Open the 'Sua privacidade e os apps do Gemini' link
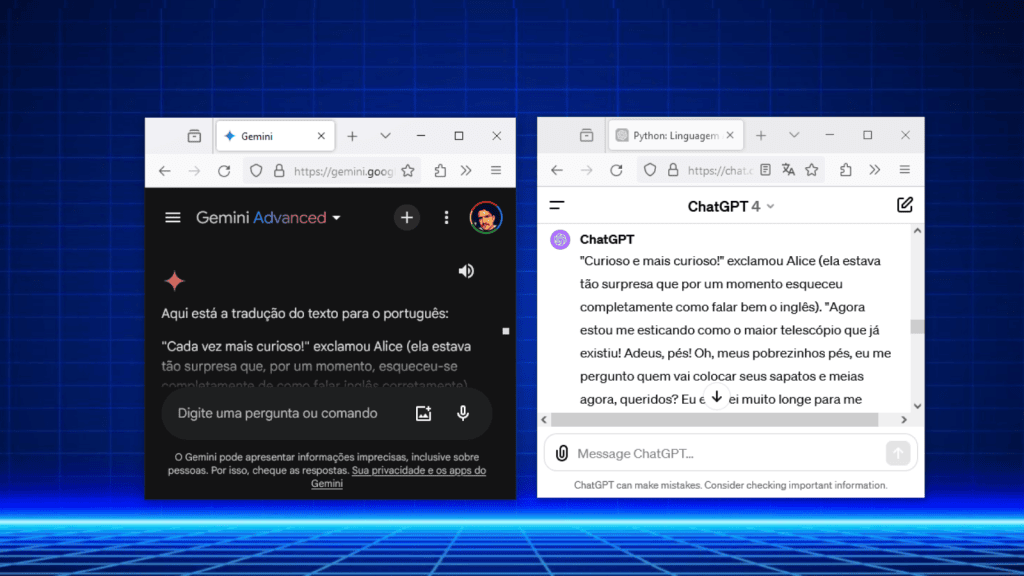 pos(419,470)
